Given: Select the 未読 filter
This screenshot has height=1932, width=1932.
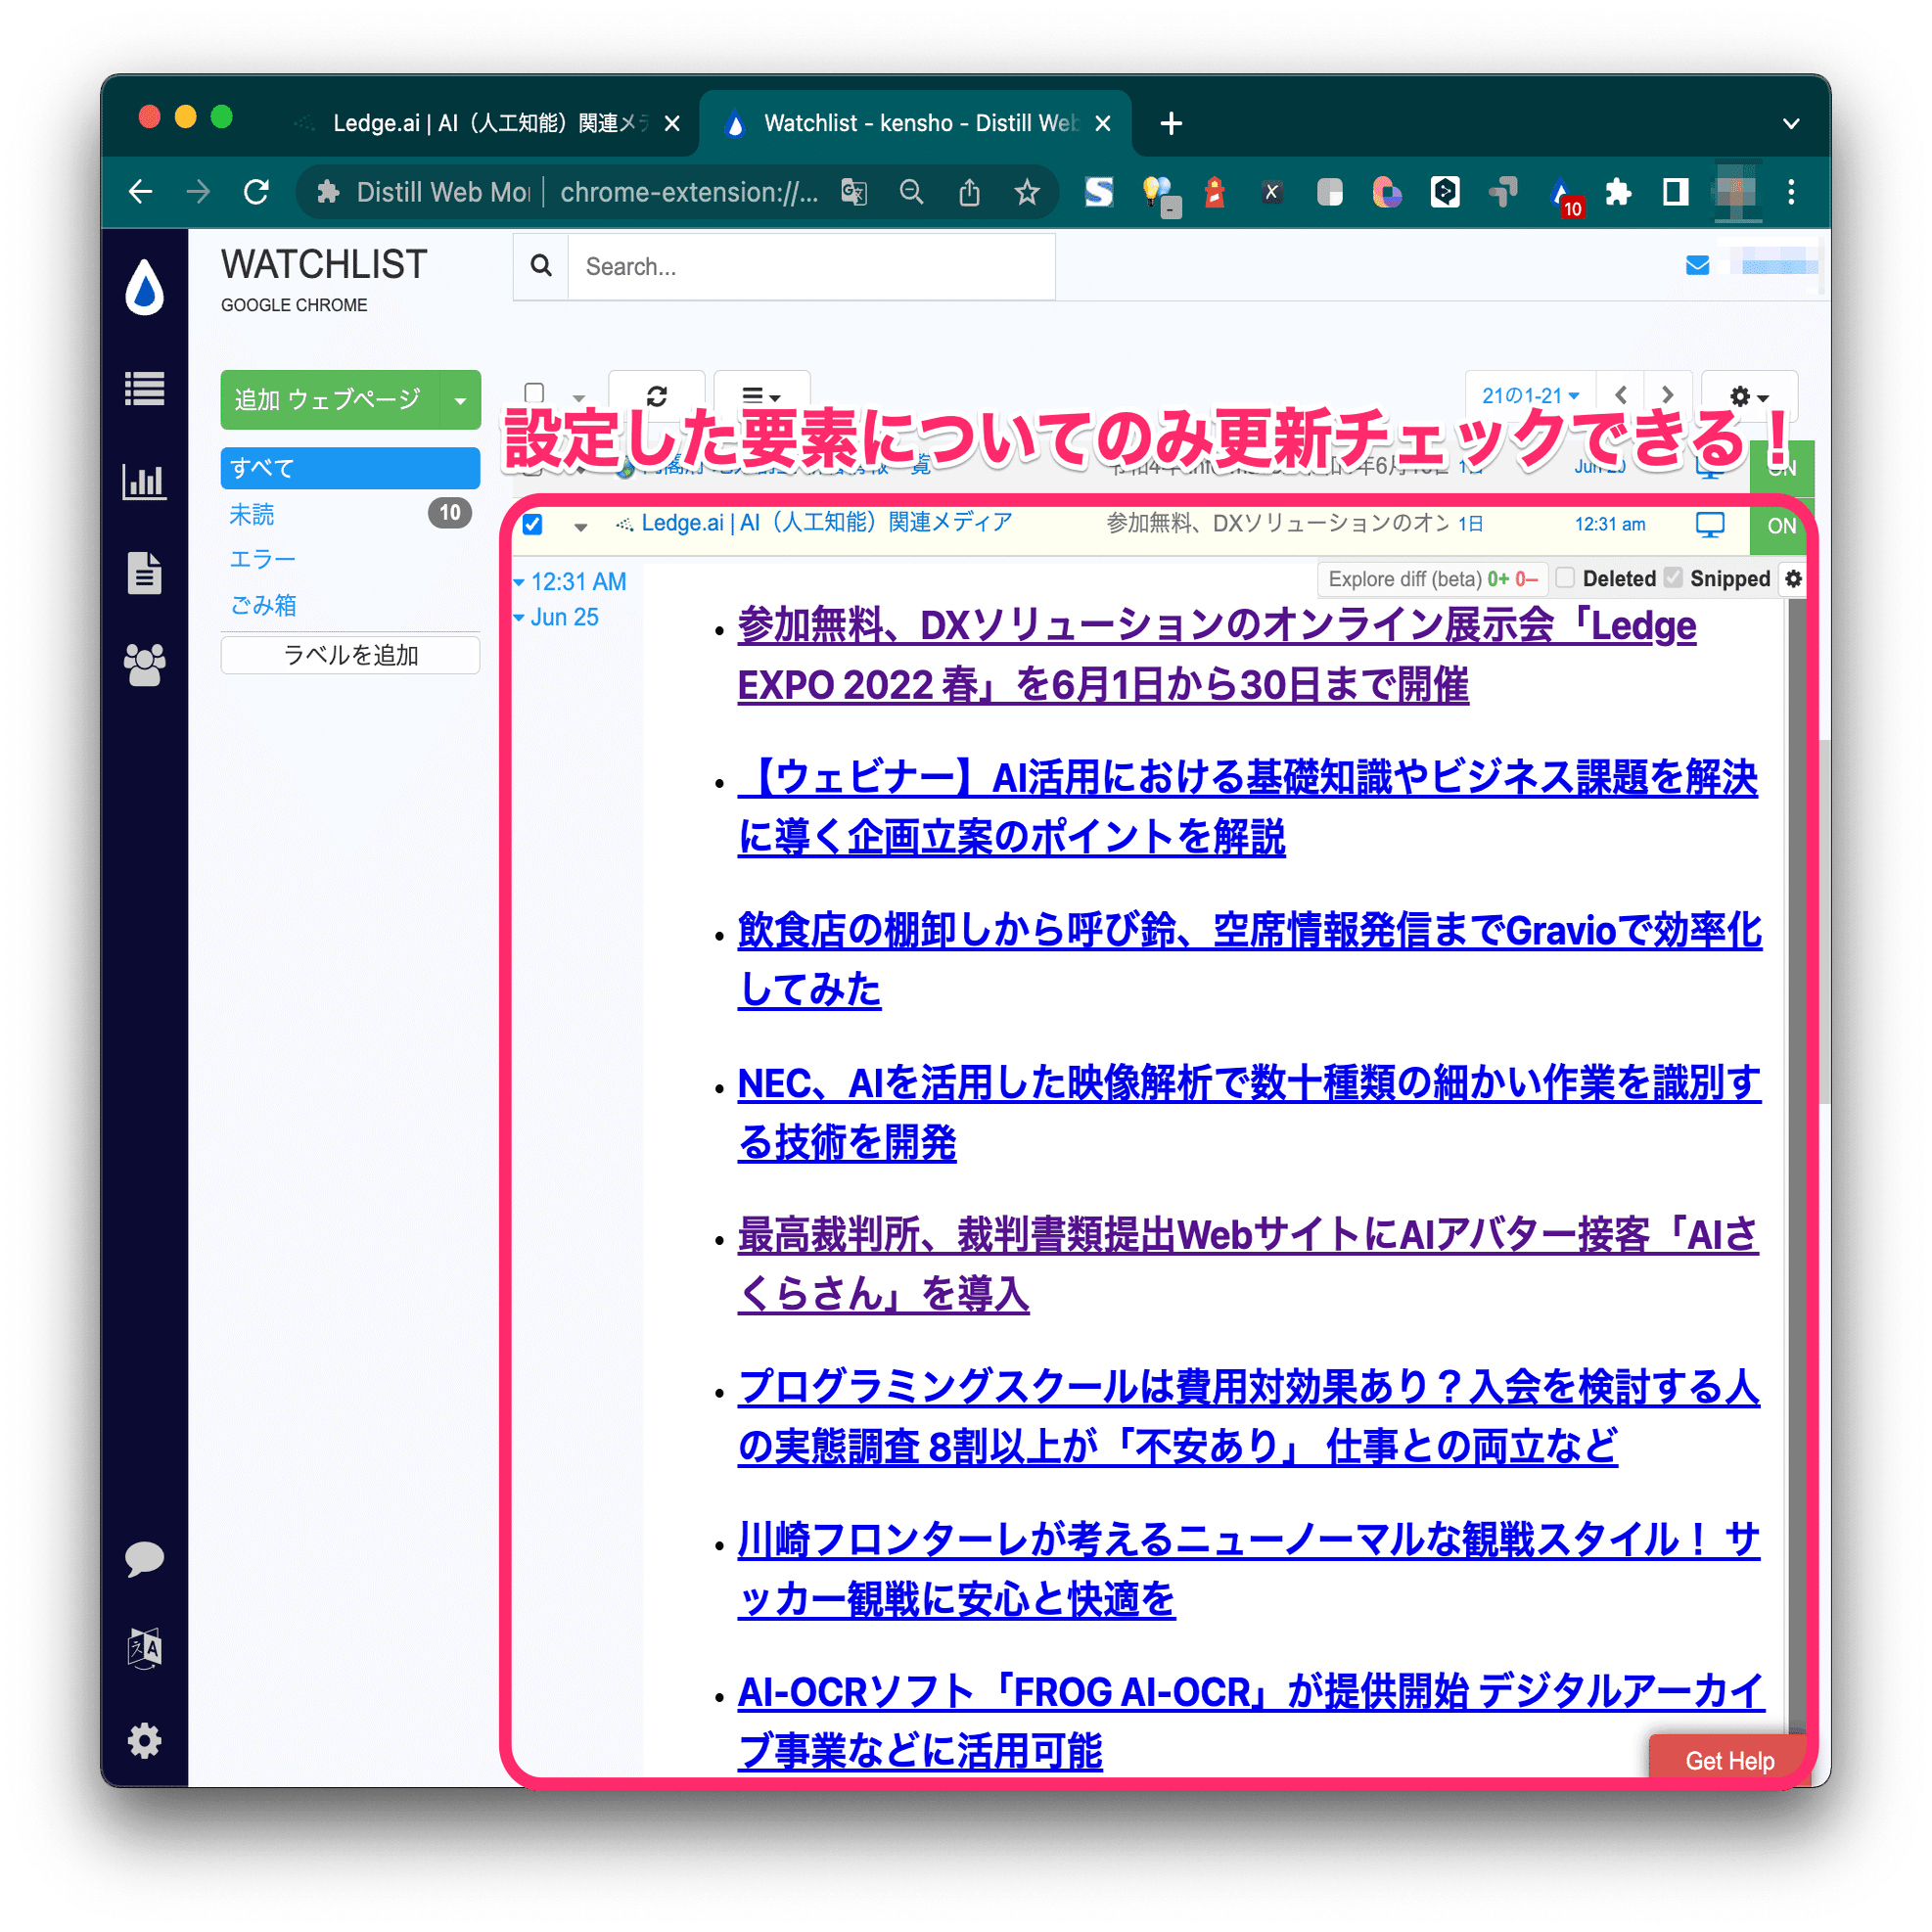Looking at the screenshot, I should pyautogui.click(x=252, y=514).
